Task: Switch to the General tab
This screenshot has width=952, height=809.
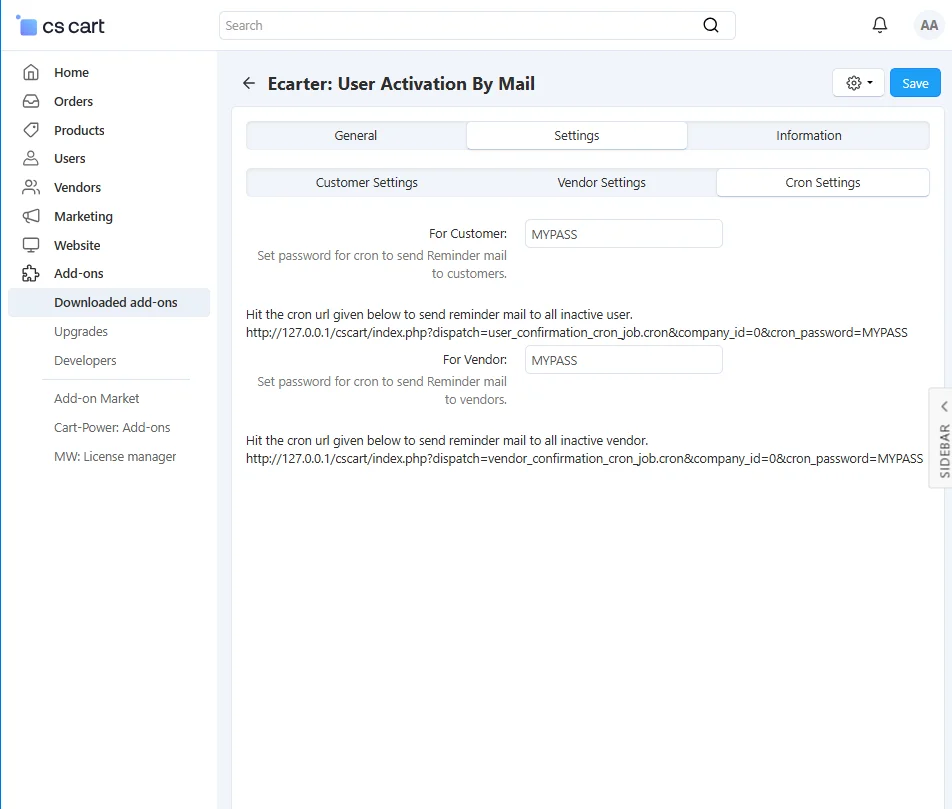Action: pos(356,136)
